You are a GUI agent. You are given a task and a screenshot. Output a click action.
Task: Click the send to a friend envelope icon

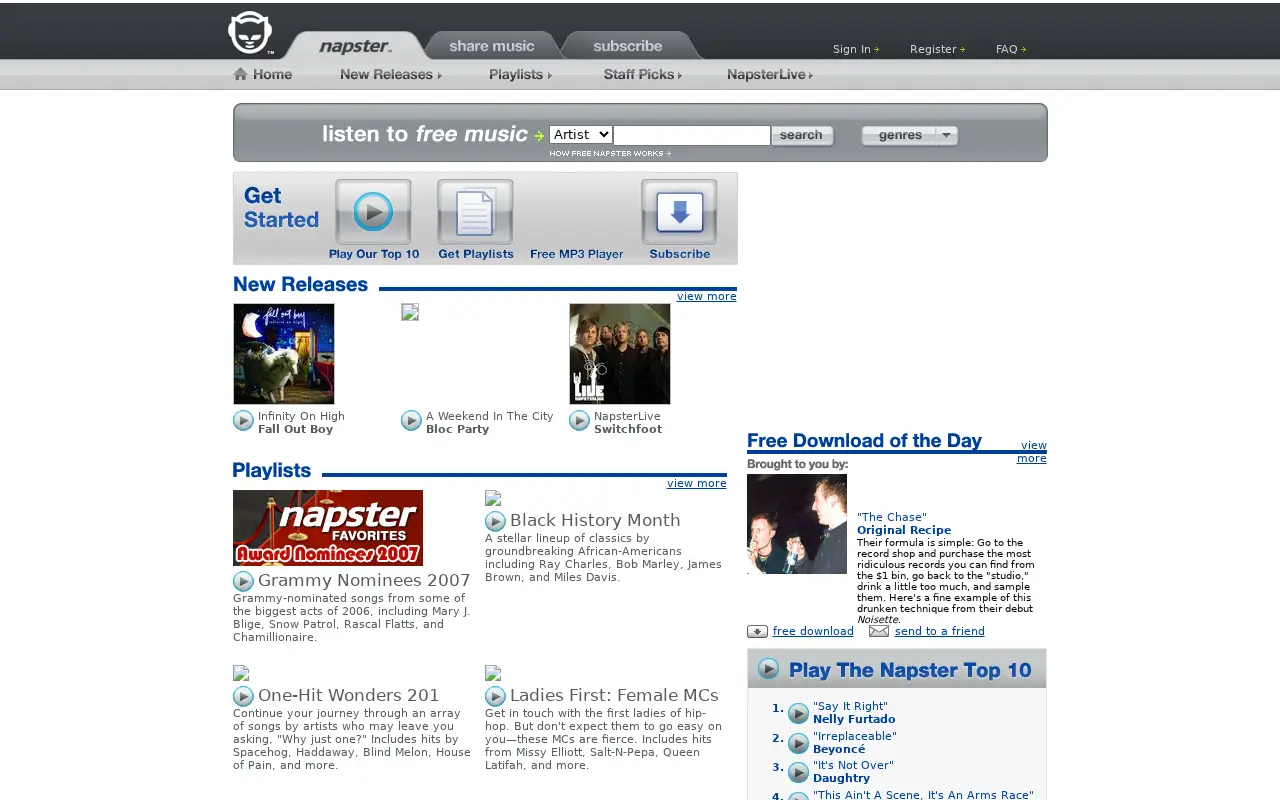point(879,631)
